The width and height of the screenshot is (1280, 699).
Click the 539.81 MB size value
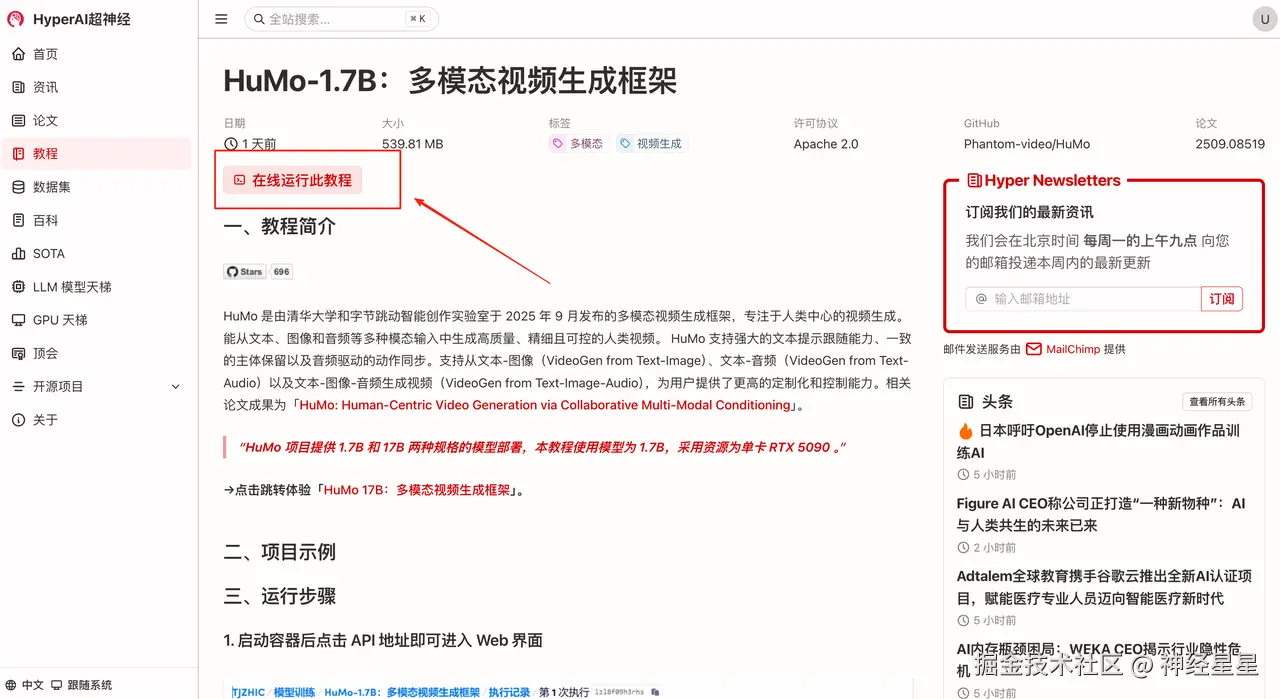click(412, 144)
